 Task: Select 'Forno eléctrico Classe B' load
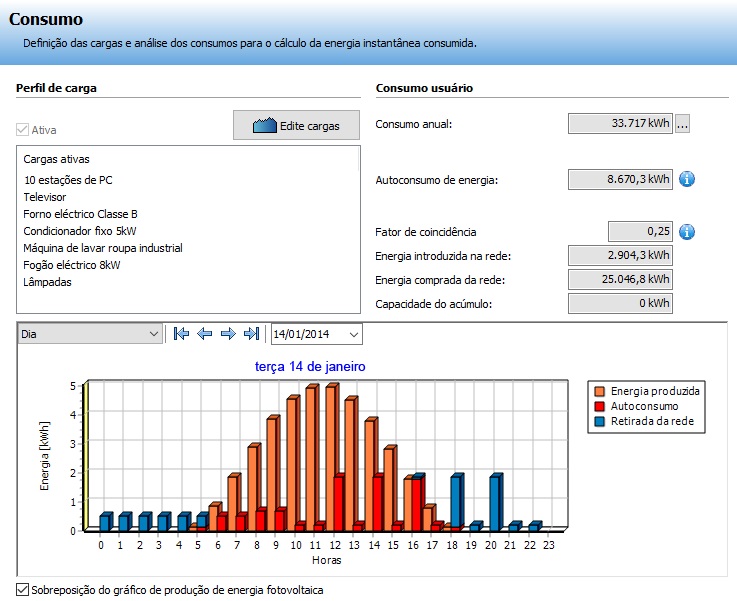pyautogui.click(x=80, y=214)
